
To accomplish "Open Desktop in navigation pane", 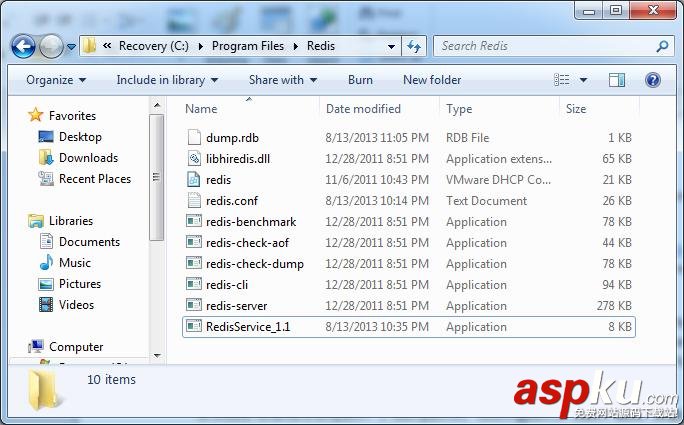I will click(80, 137).
